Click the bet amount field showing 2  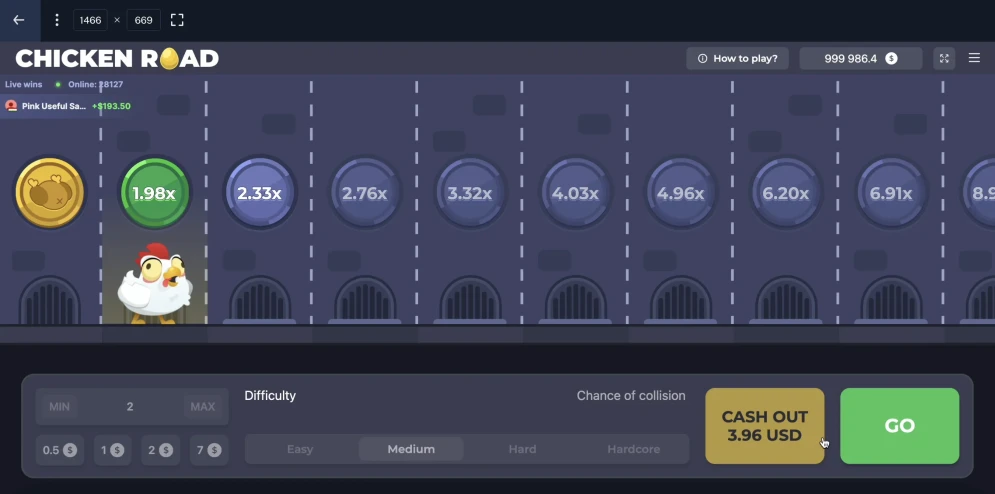click(130, 407)
